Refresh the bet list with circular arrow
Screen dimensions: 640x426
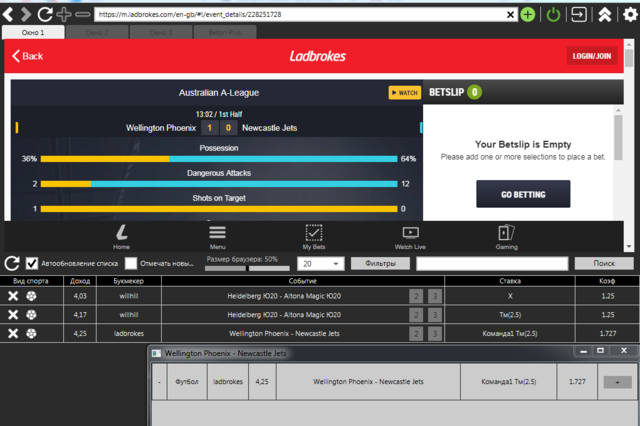point(12,263)
